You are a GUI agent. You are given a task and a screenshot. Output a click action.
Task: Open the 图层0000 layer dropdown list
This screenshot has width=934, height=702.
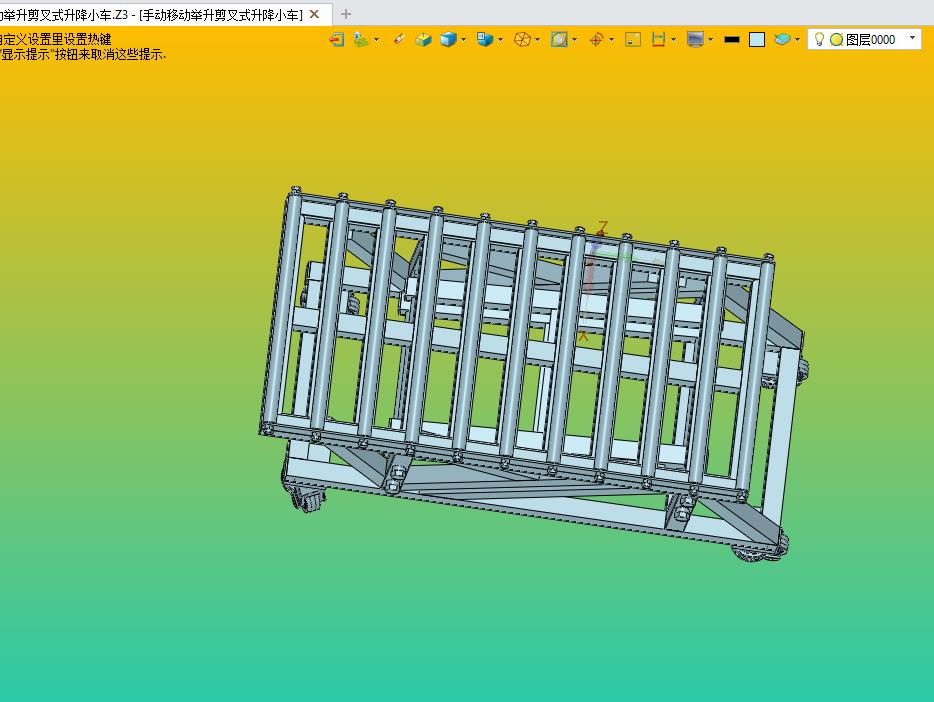[912, 38]
